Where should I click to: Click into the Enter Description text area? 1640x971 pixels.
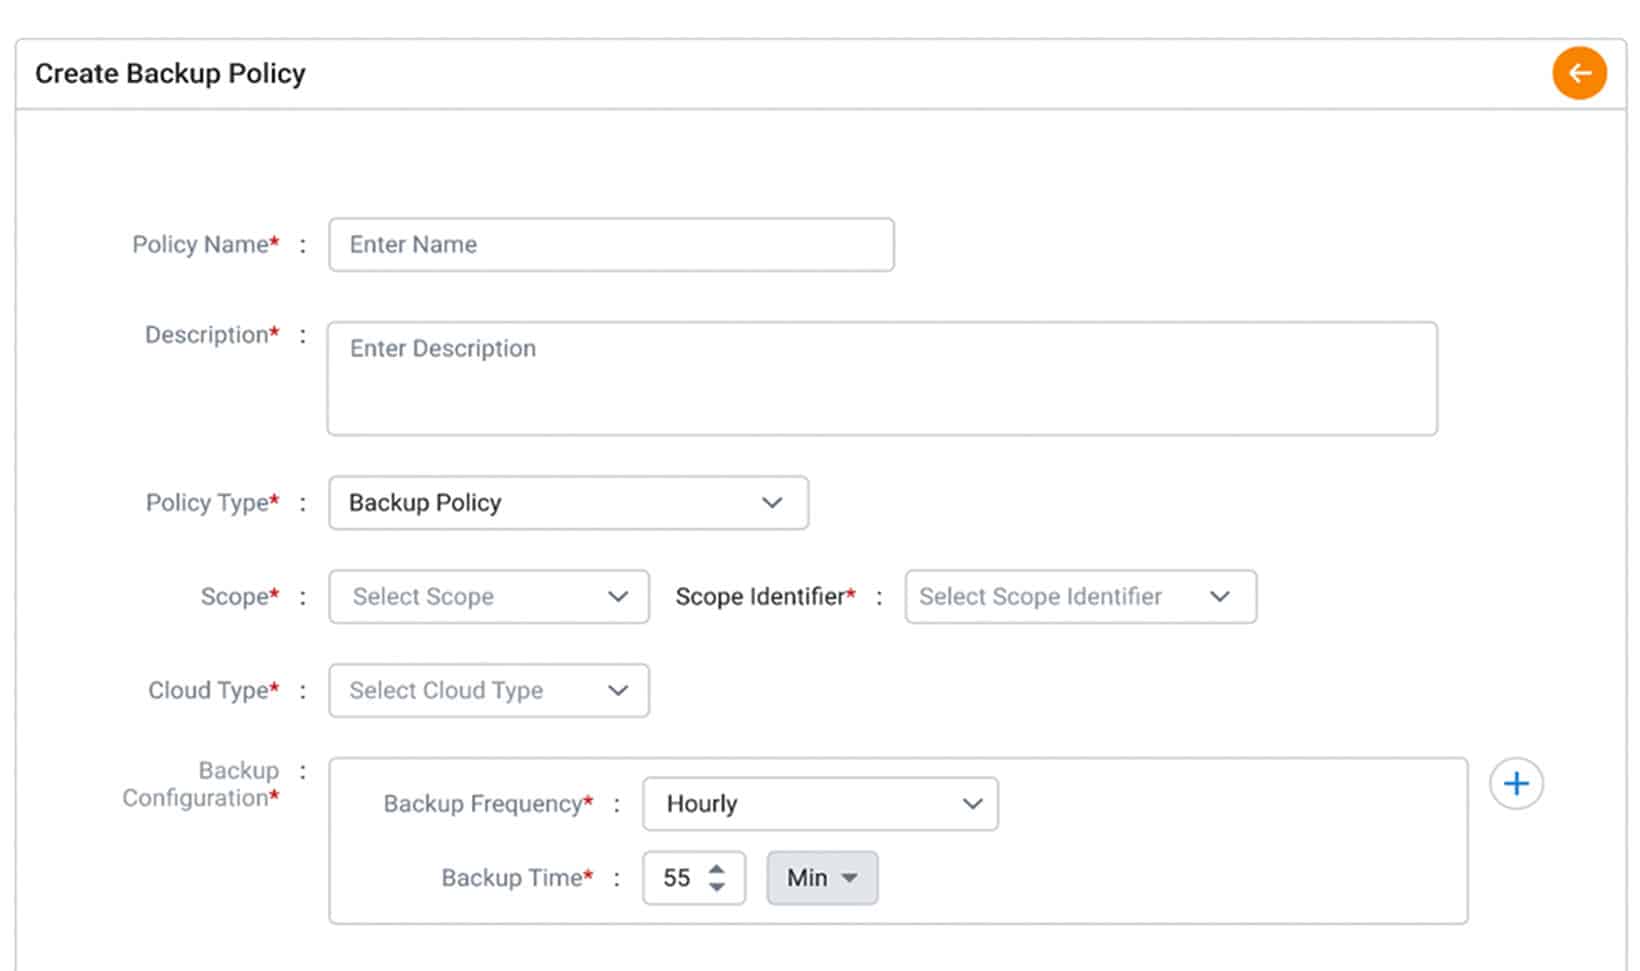[x=881, y=378]
